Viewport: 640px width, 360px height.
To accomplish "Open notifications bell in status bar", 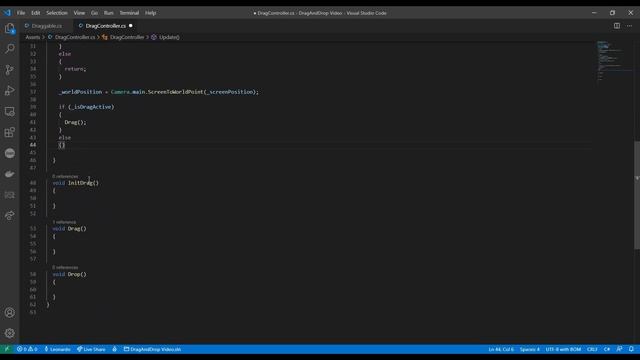I will point(631,349).
